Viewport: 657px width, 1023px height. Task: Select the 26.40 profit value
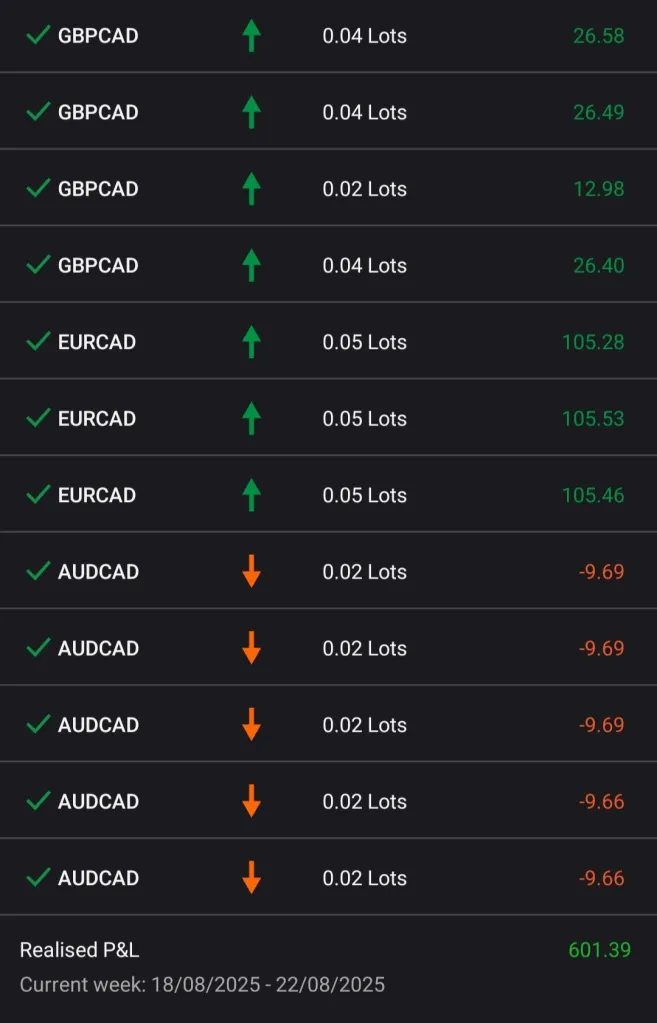tap(598, 265)
